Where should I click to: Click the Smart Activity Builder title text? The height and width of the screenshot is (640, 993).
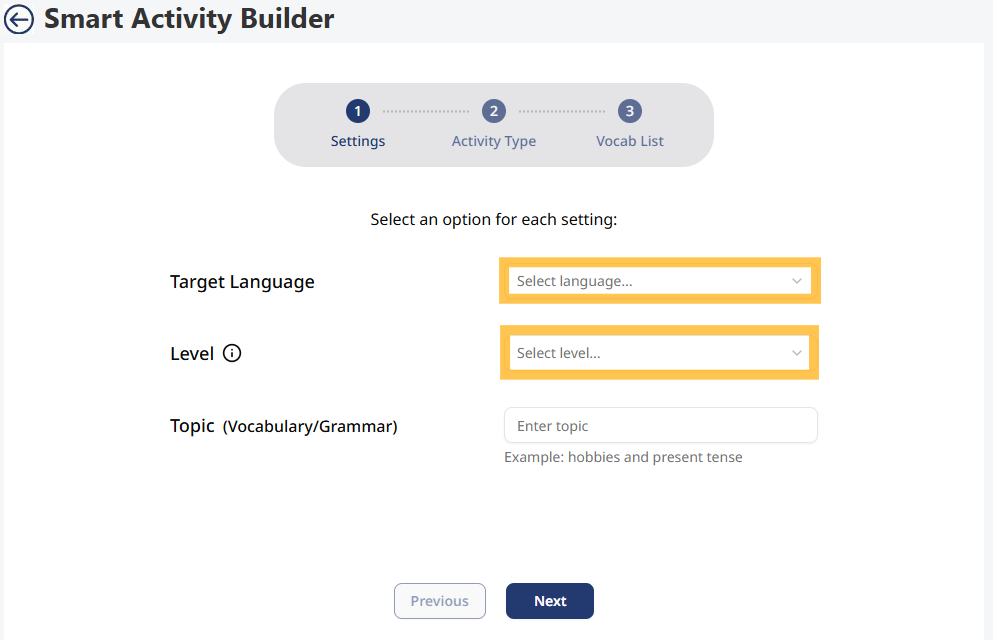189,18
